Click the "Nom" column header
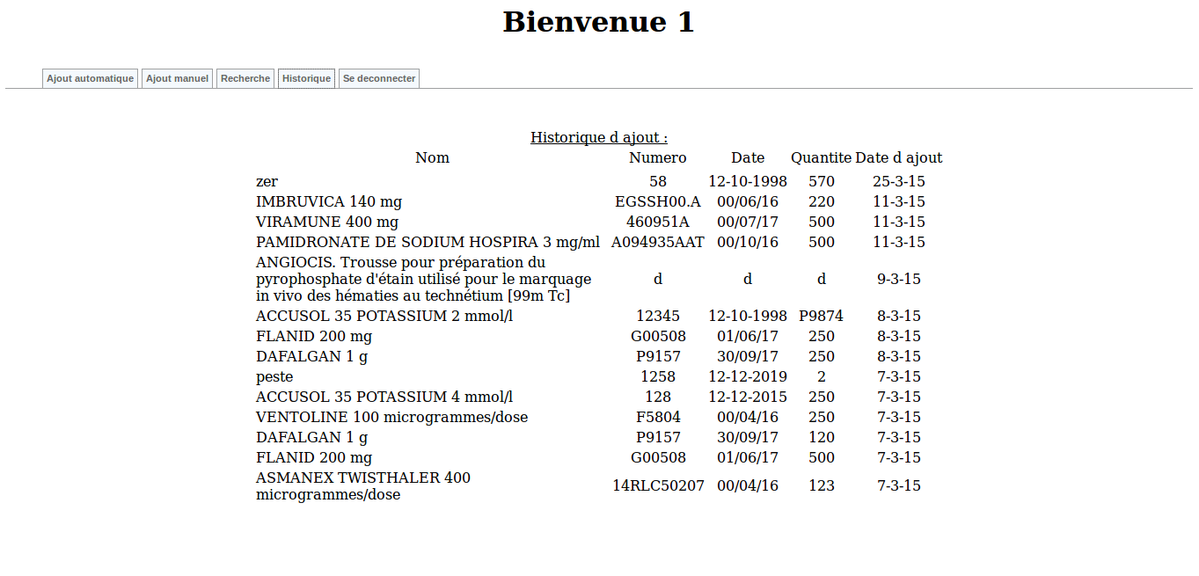Image resolution: width=1199 pixels, height=576 pixels. click(x=432, y=157)
